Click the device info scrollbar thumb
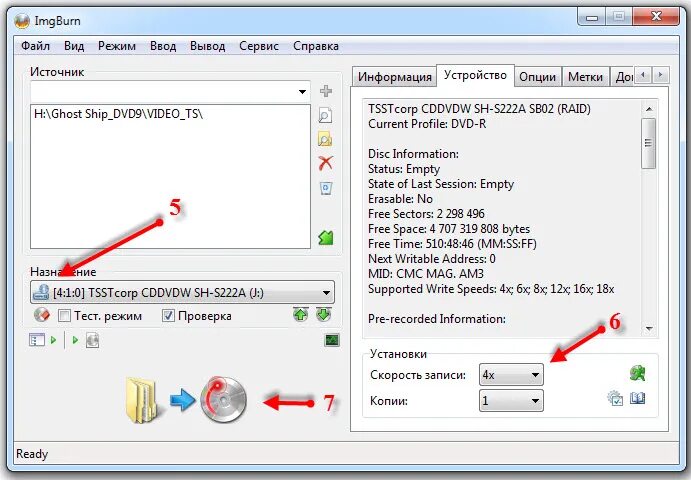 pyautogui.click(x=649, y=143)
